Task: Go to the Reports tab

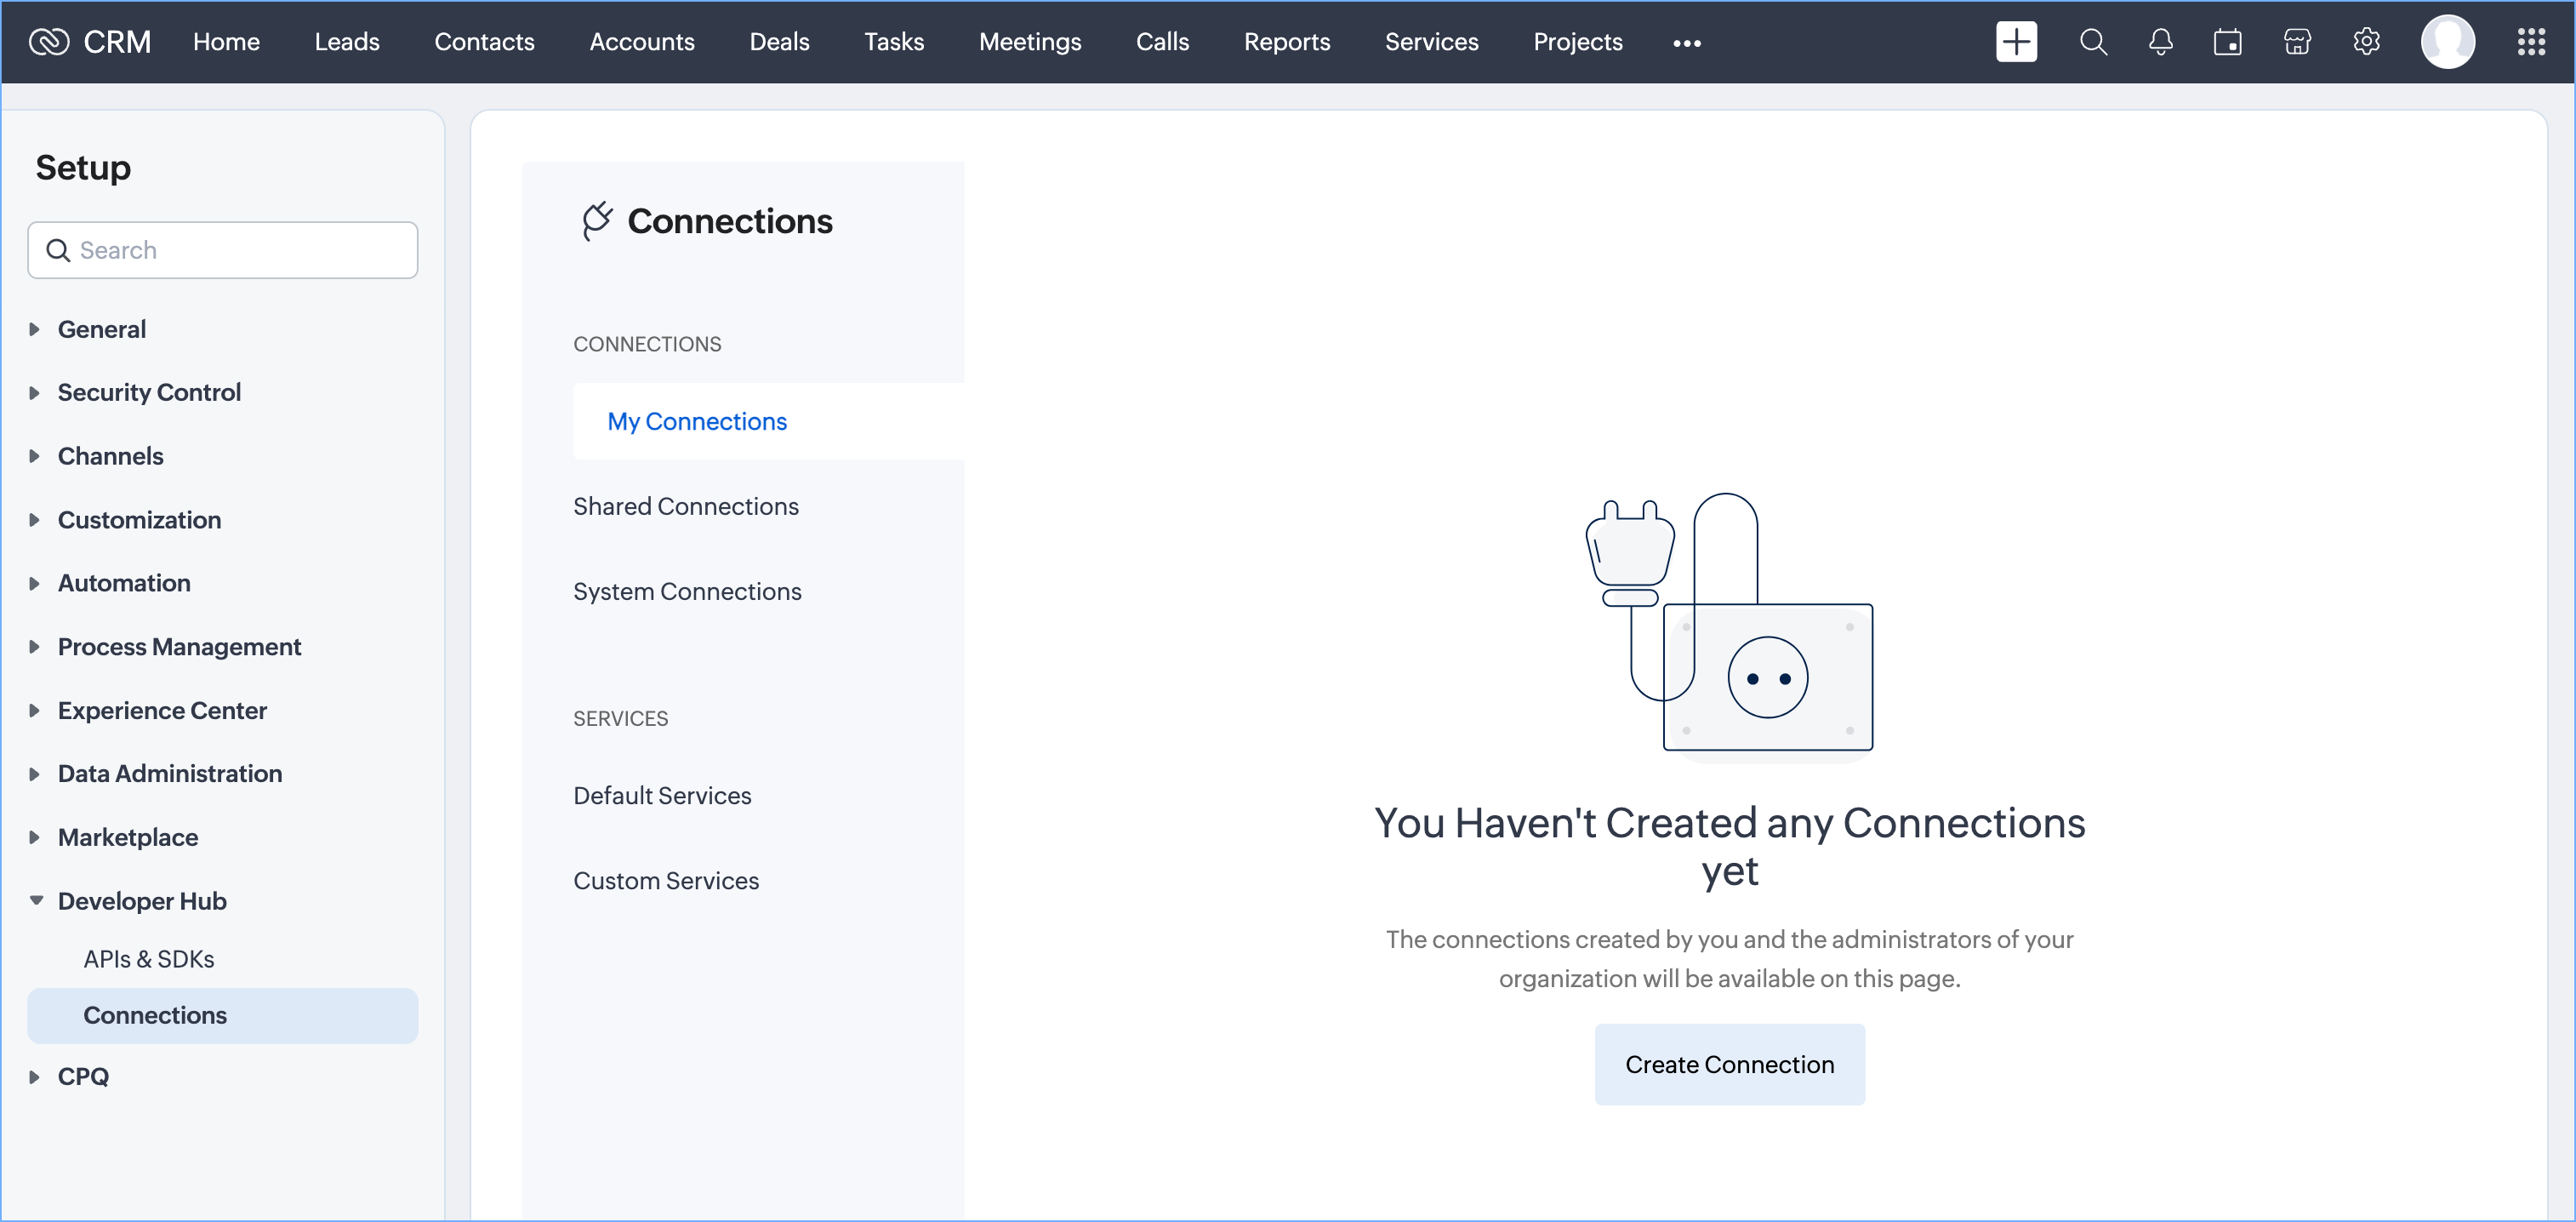Action: click(x=1286, y=42)
